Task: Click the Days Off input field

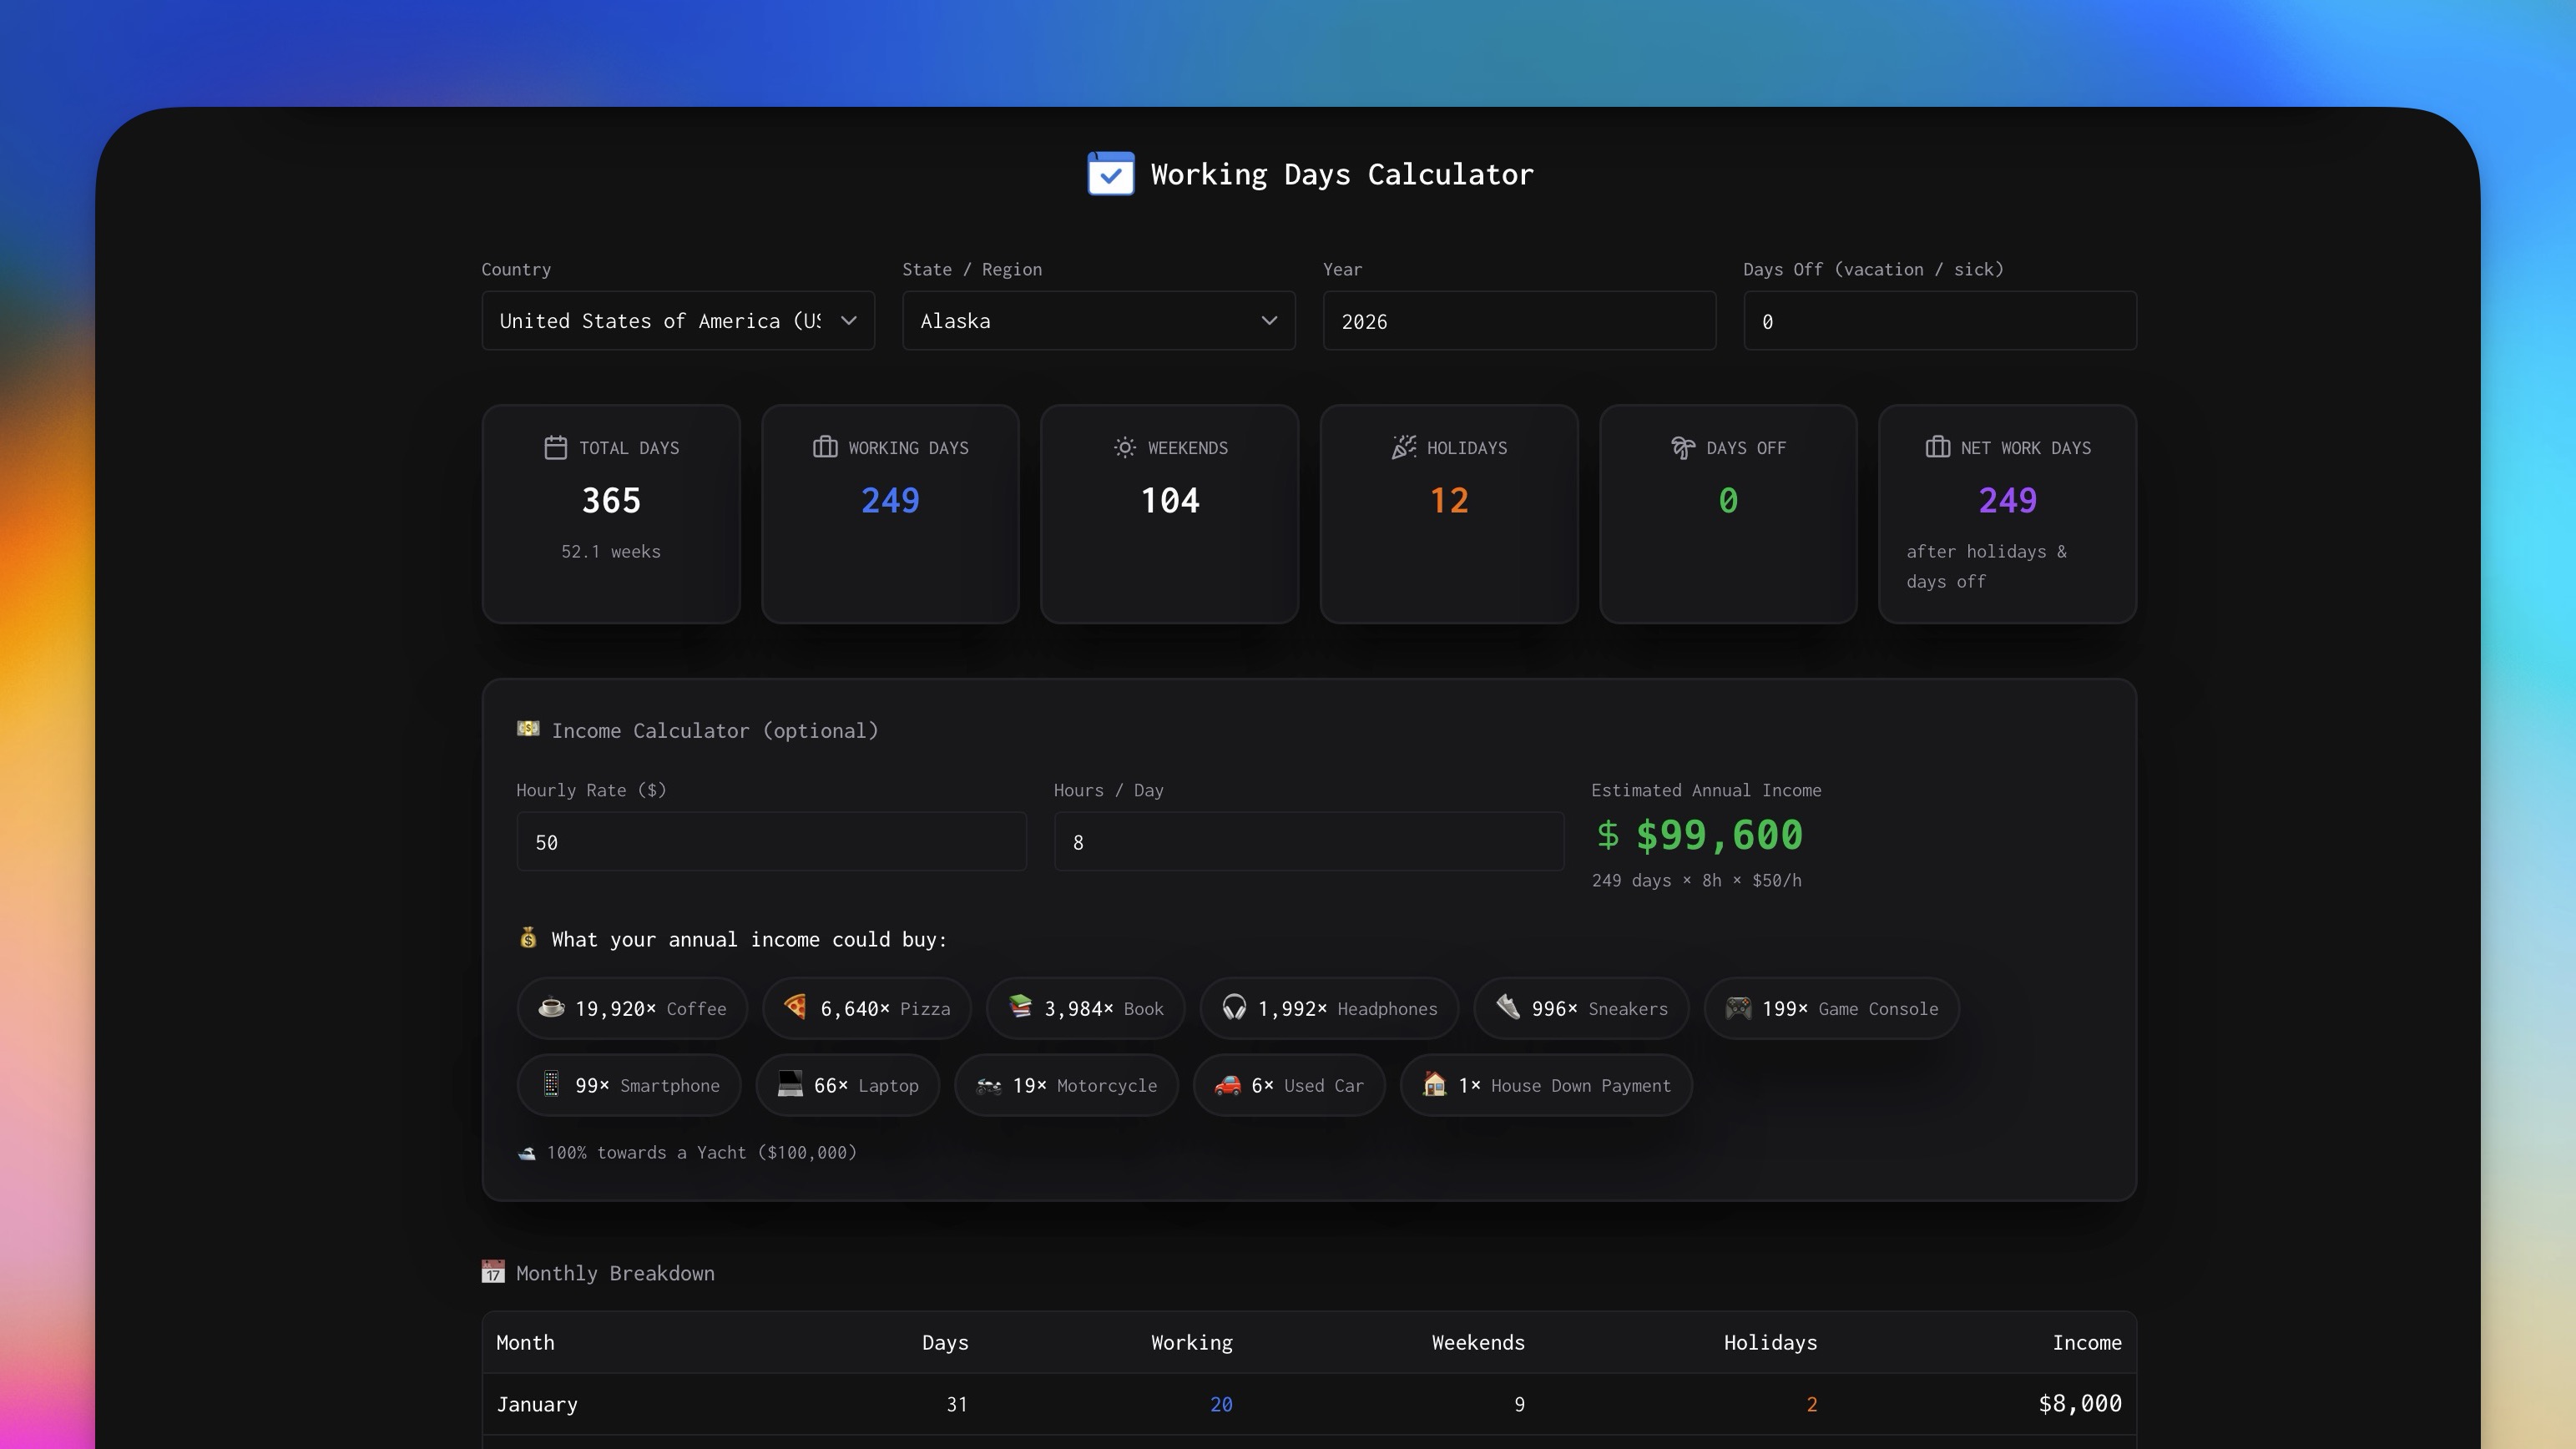Action: (x=1939, y=321)
